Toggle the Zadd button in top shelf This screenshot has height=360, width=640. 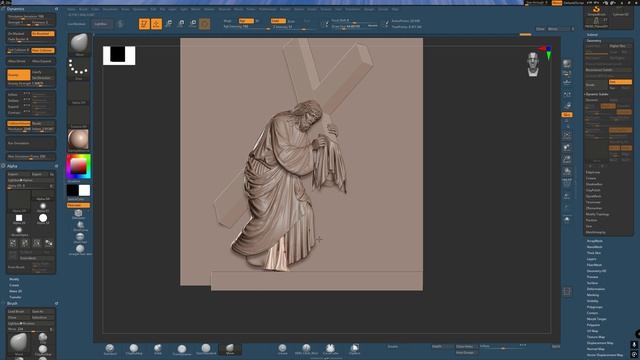point(278,21)
